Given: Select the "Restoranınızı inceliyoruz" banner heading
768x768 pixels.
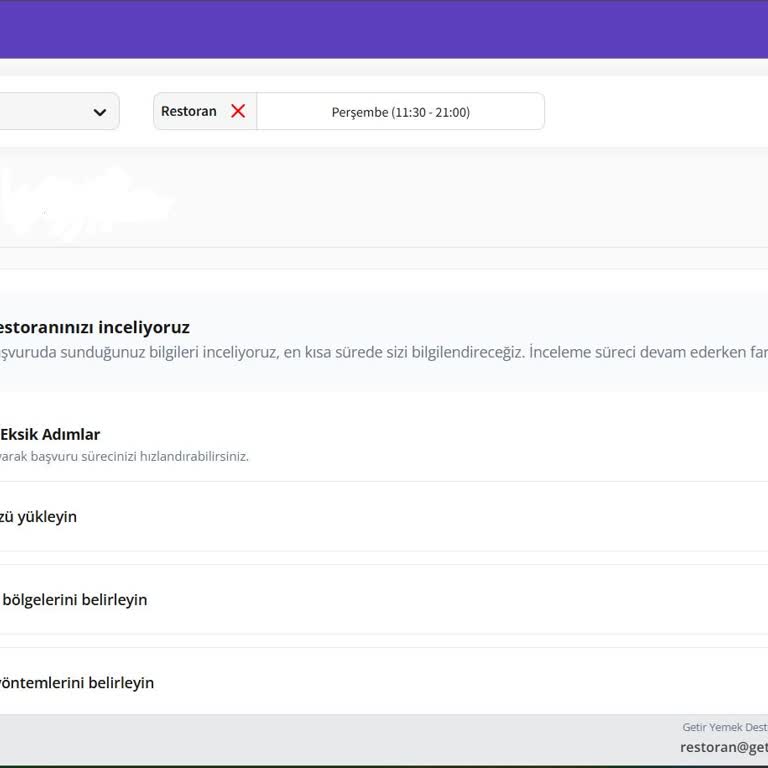Looking at the screenshot, I should pos(94,327).
